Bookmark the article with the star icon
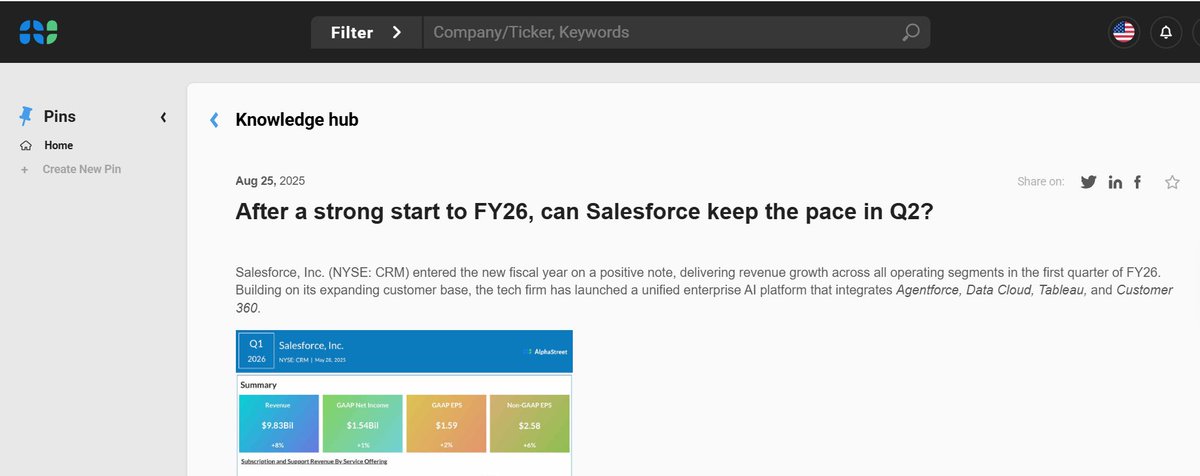1200x476 pixels. [x=1173, y=182]
